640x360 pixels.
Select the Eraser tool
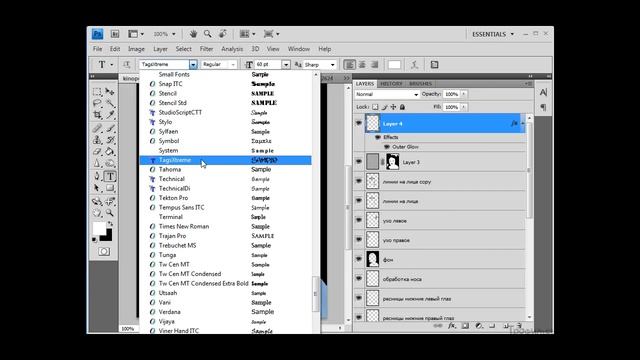(97, 151)
